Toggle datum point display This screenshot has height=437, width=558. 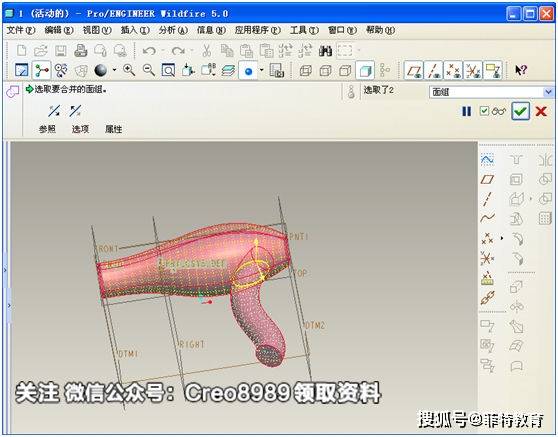tap(453, 70)
